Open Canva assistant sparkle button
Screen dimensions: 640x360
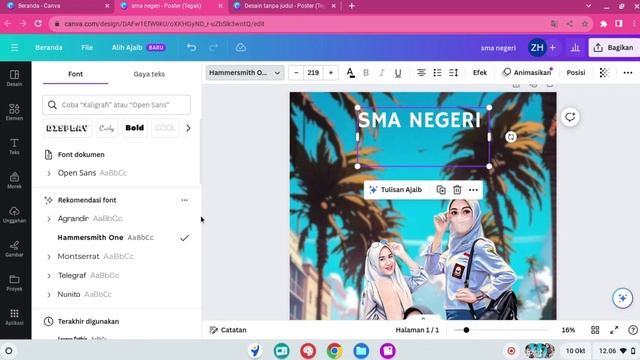(622, 298)
